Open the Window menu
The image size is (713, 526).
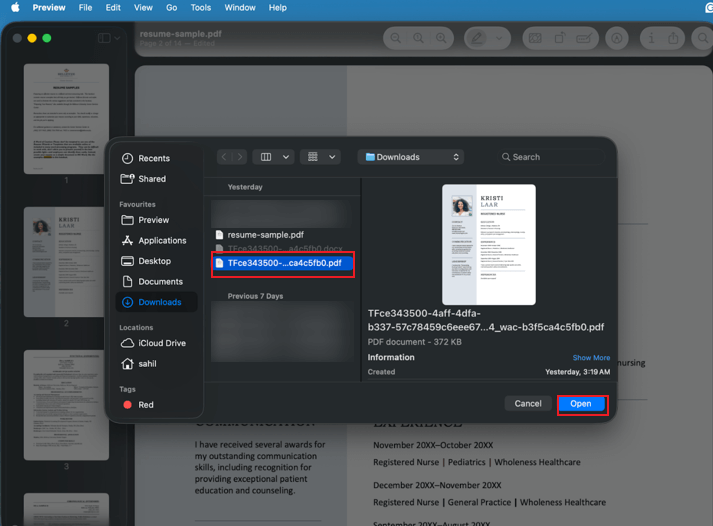[x=240, y=8]
